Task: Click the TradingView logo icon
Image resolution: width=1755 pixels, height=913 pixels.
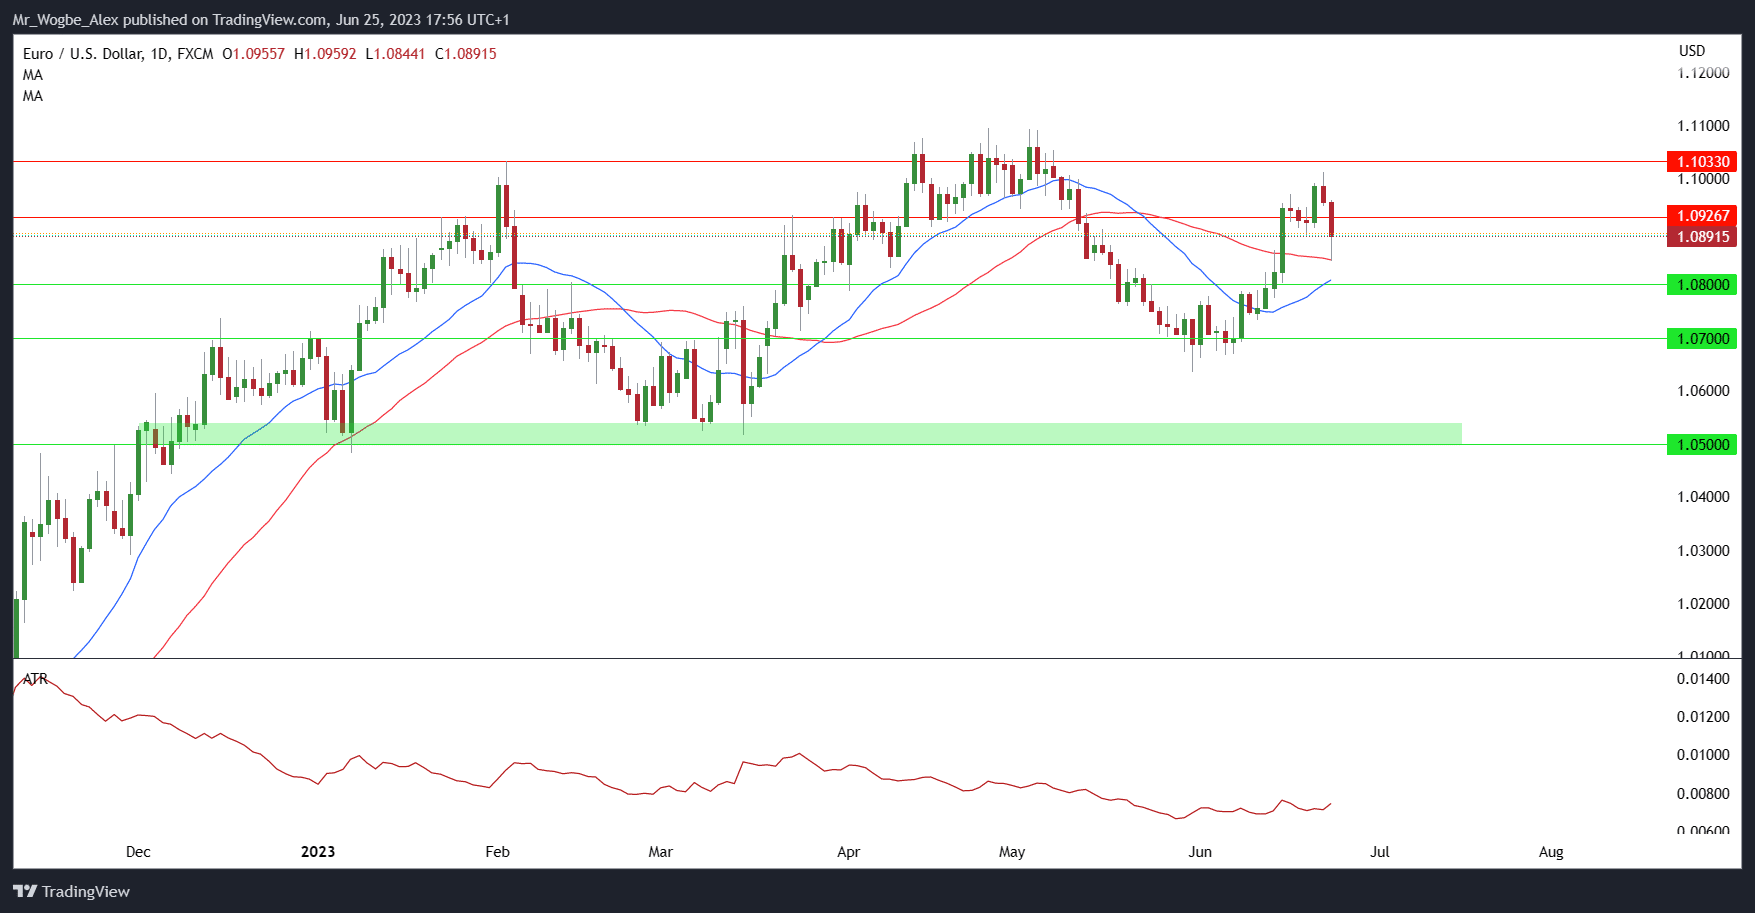Action: pyautogui.click(x=25, y=891)
